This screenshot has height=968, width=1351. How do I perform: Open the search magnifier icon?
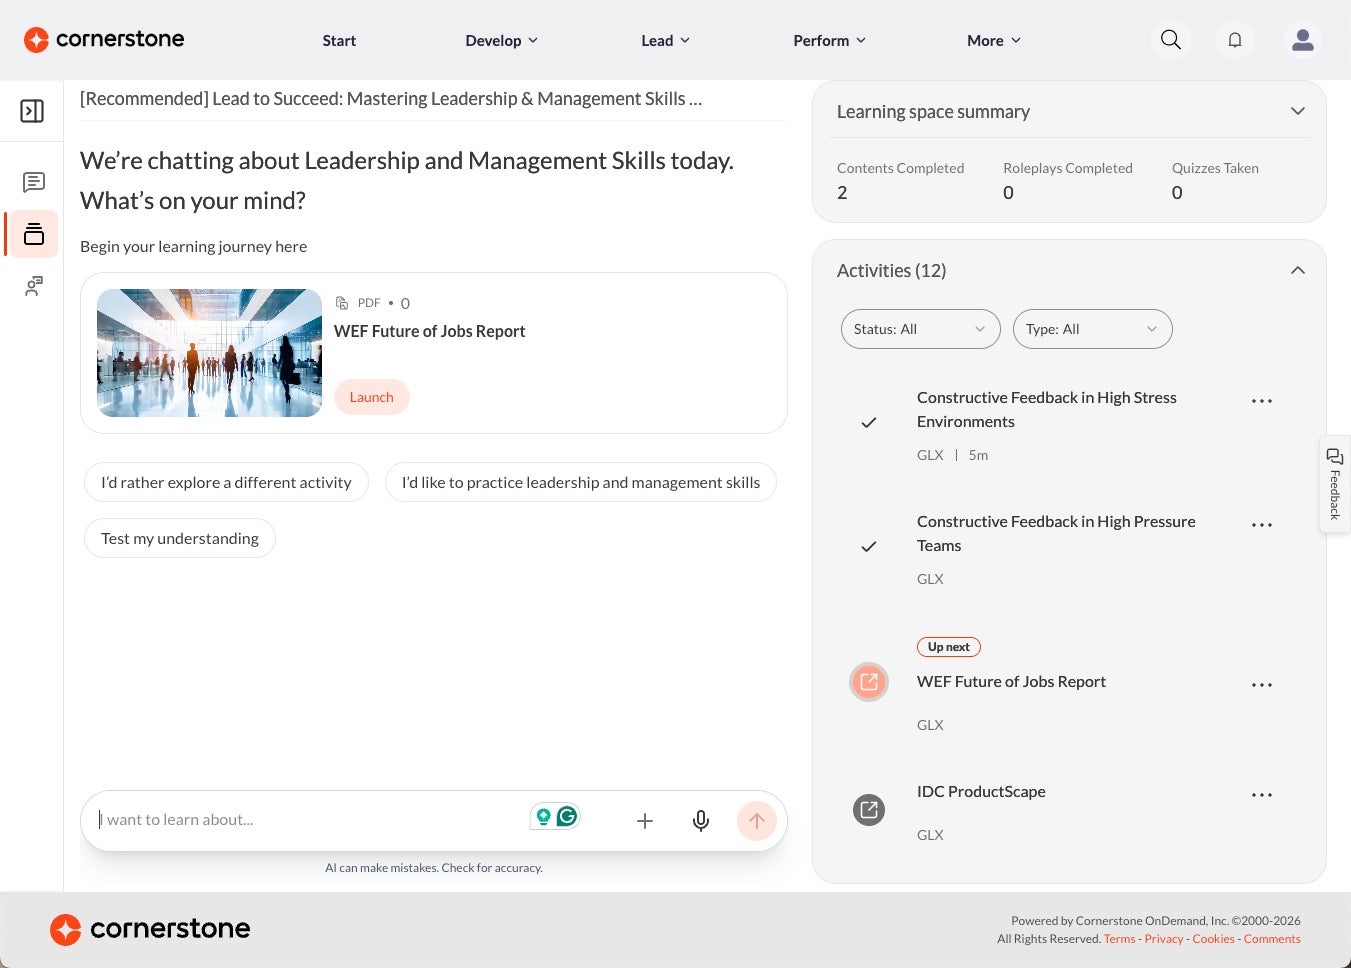1170,40
